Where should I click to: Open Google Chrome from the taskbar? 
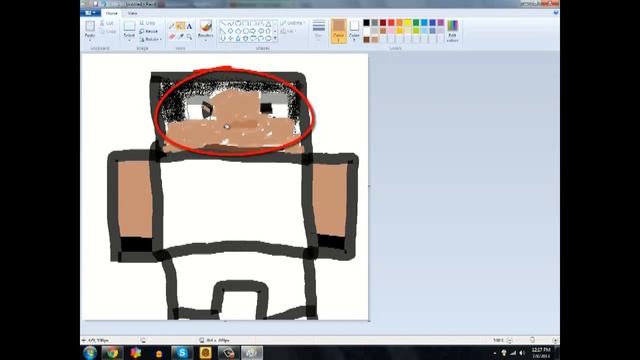112,353
